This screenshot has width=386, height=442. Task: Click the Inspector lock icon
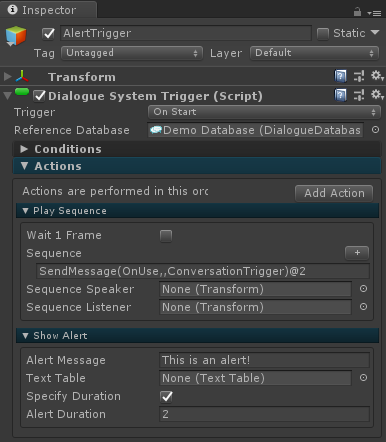357,12
